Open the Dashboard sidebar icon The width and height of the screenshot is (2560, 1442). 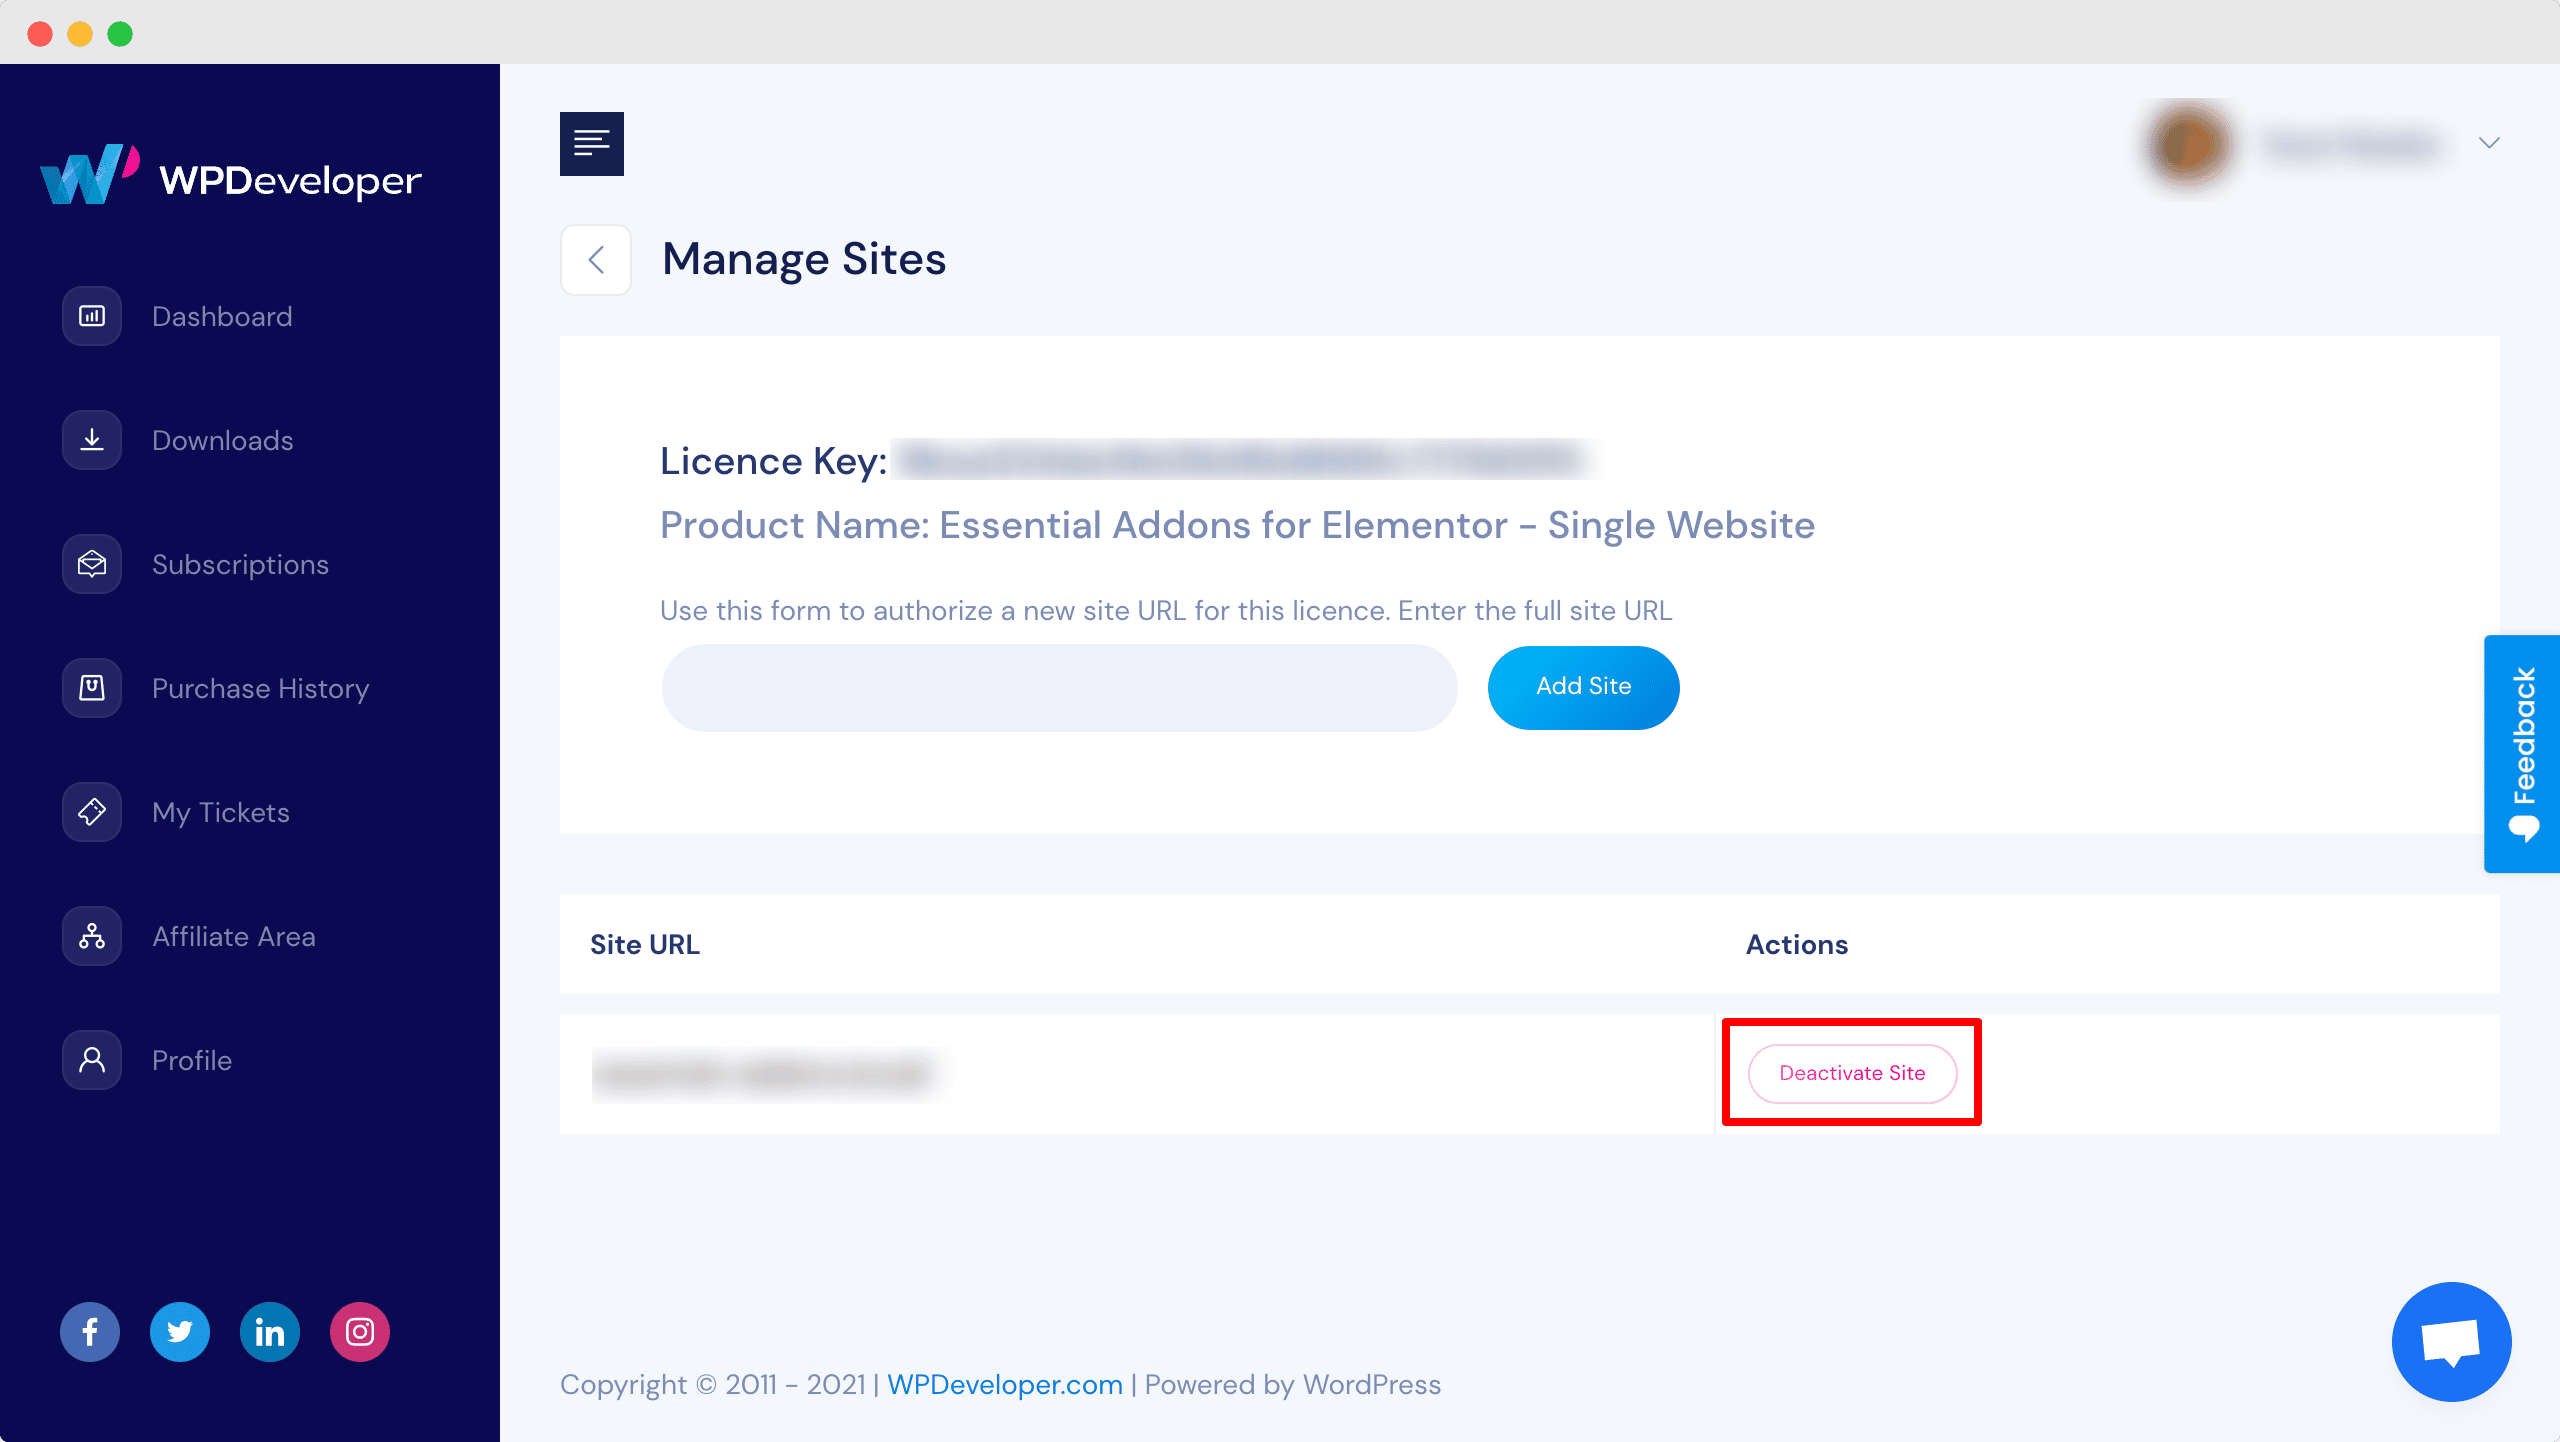click(x=90, y=315)
